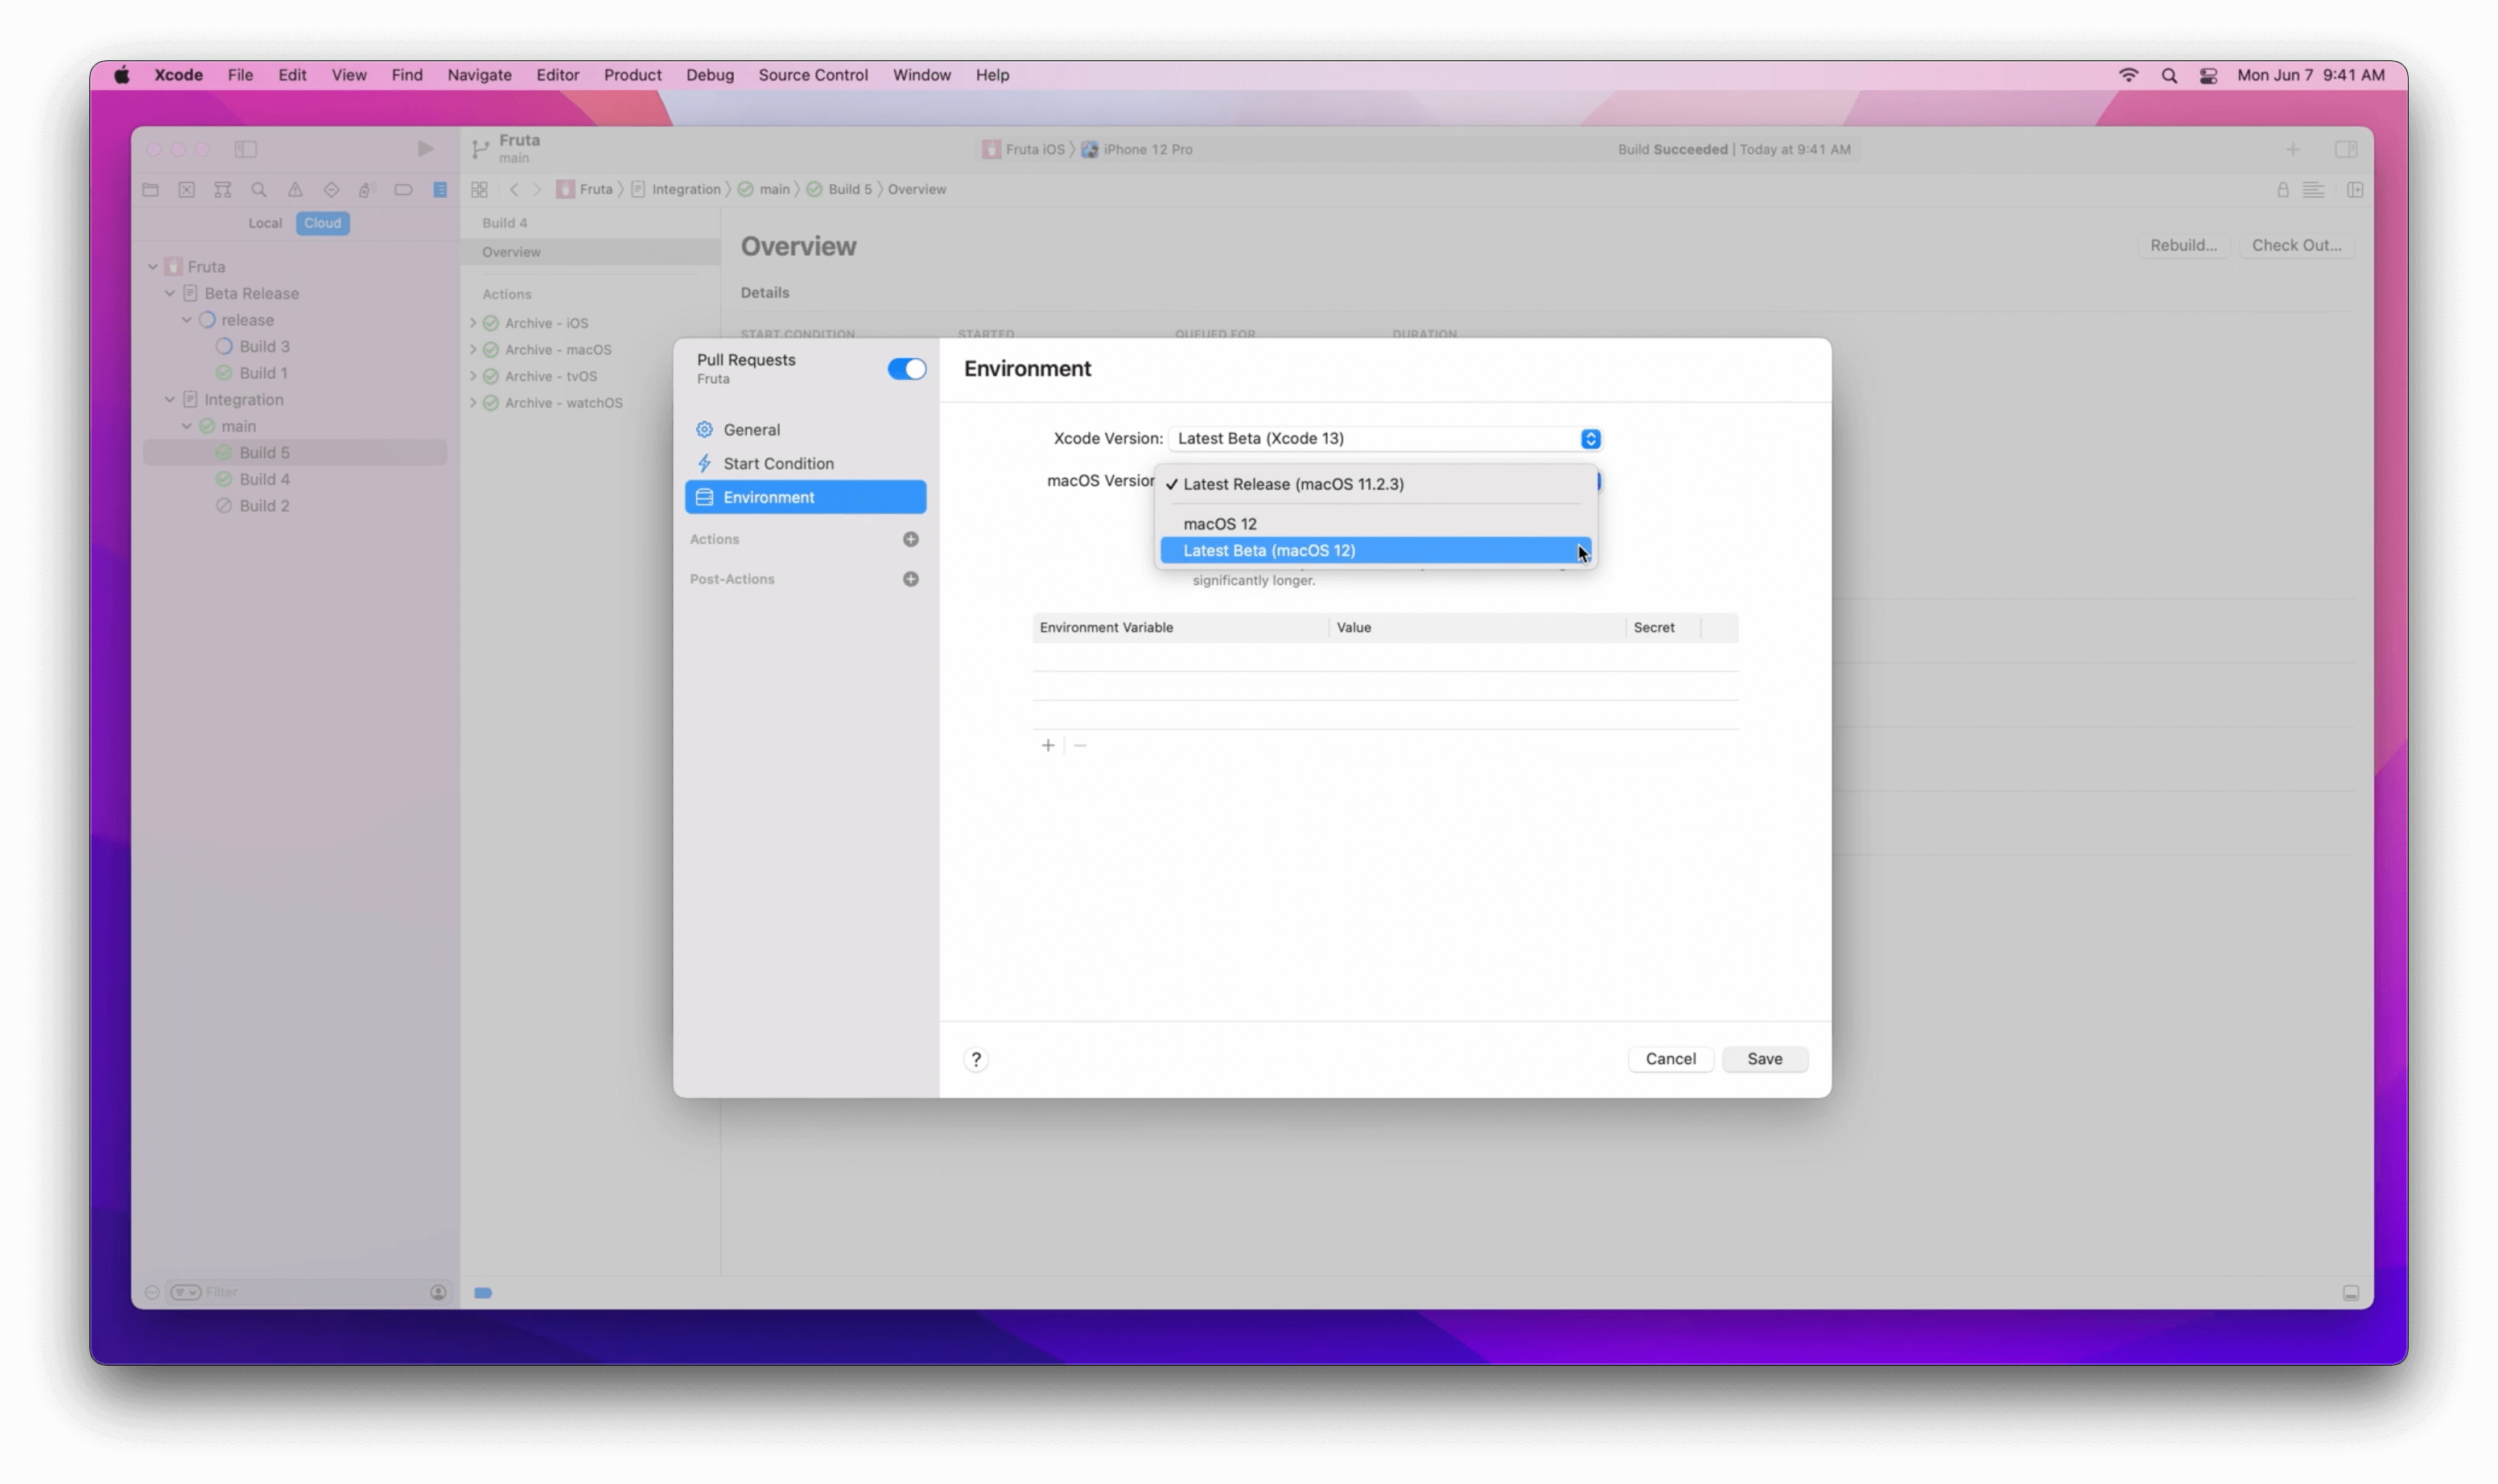Select macOS 12 from version list

click(x=1219, y=523)
